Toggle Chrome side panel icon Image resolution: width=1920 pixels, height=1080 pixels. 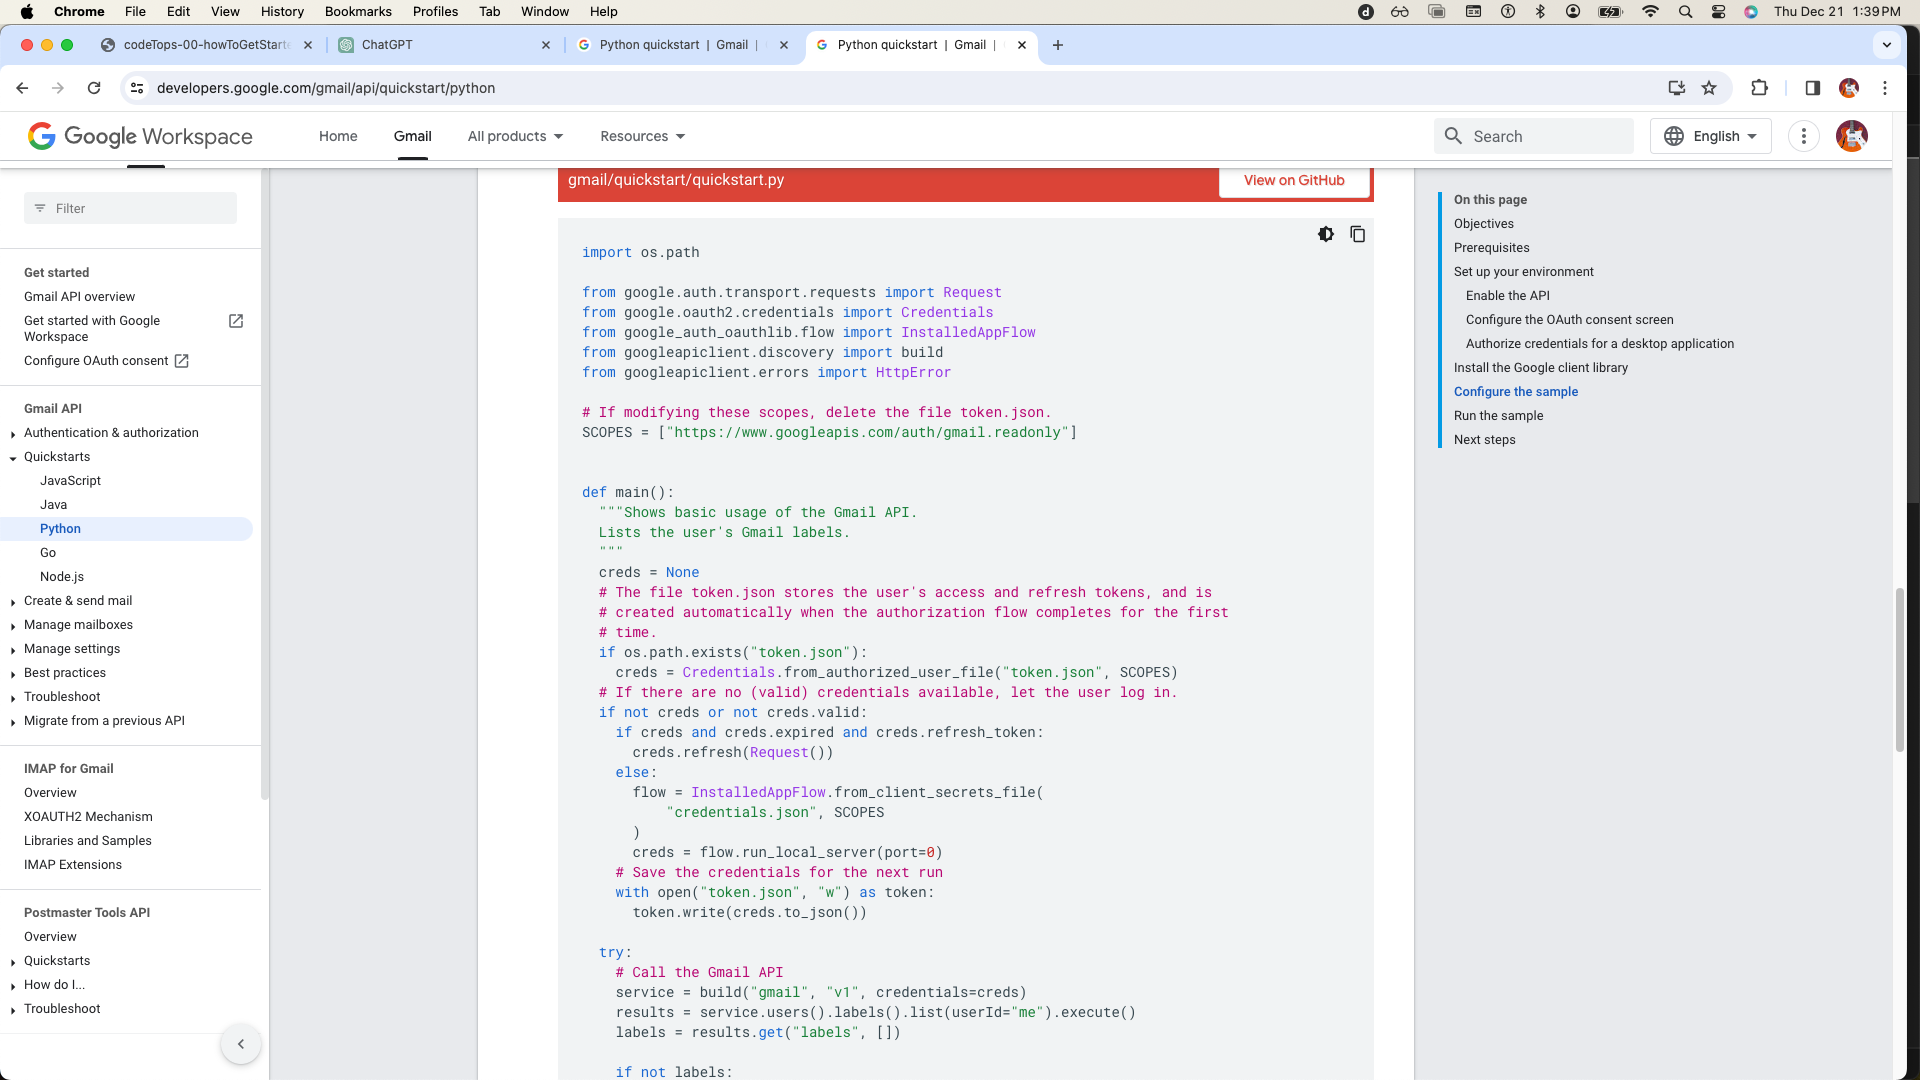click(1812, 88)
